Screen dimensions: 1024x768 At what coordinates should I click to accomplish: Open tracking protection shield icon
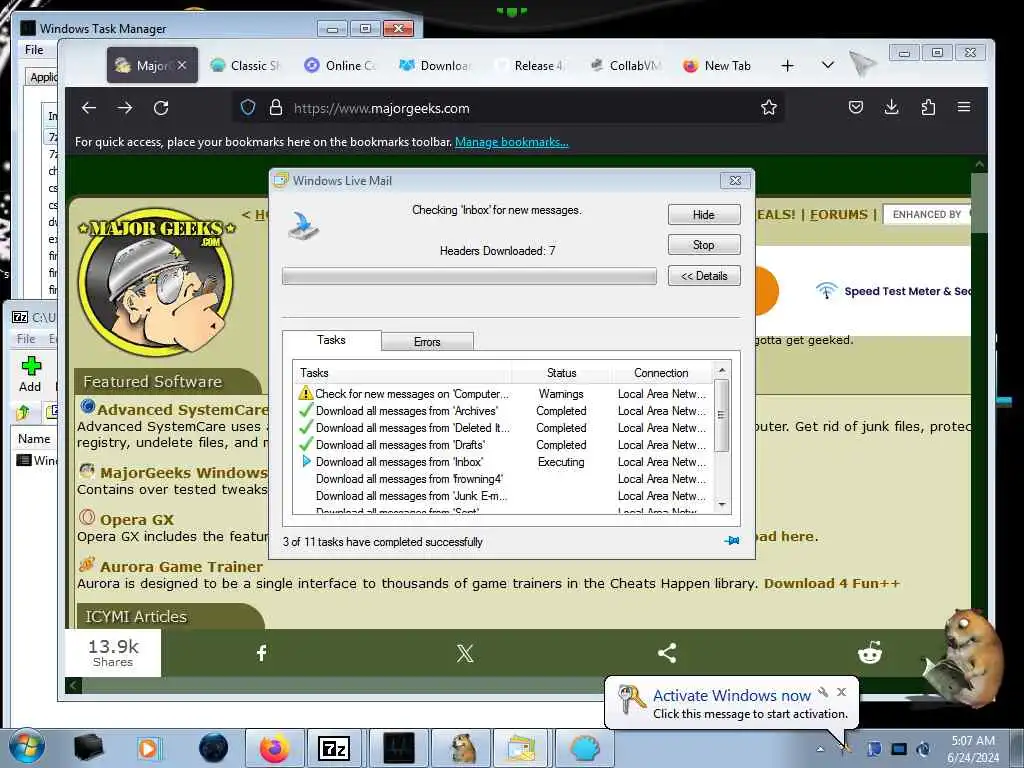(x=248, y=108)
